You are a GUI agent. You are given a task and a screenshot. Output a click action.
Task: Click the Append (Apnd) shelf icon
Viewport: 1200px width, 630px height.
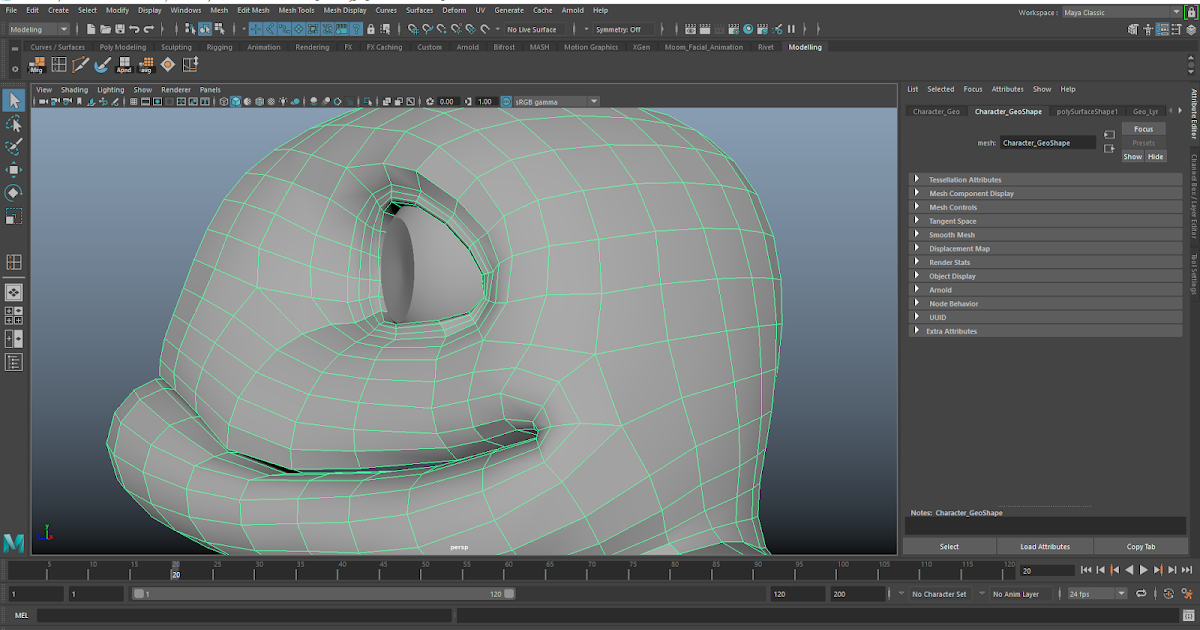pos(124,65)
